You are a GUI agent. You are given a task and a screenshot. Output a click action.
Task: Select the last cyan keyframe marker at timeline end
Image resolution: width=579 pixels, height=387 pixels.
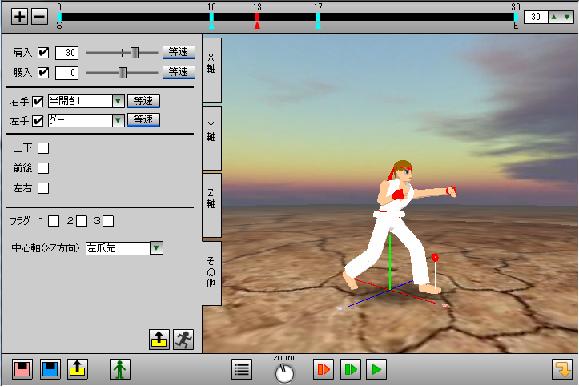click(x=515, y=18)
